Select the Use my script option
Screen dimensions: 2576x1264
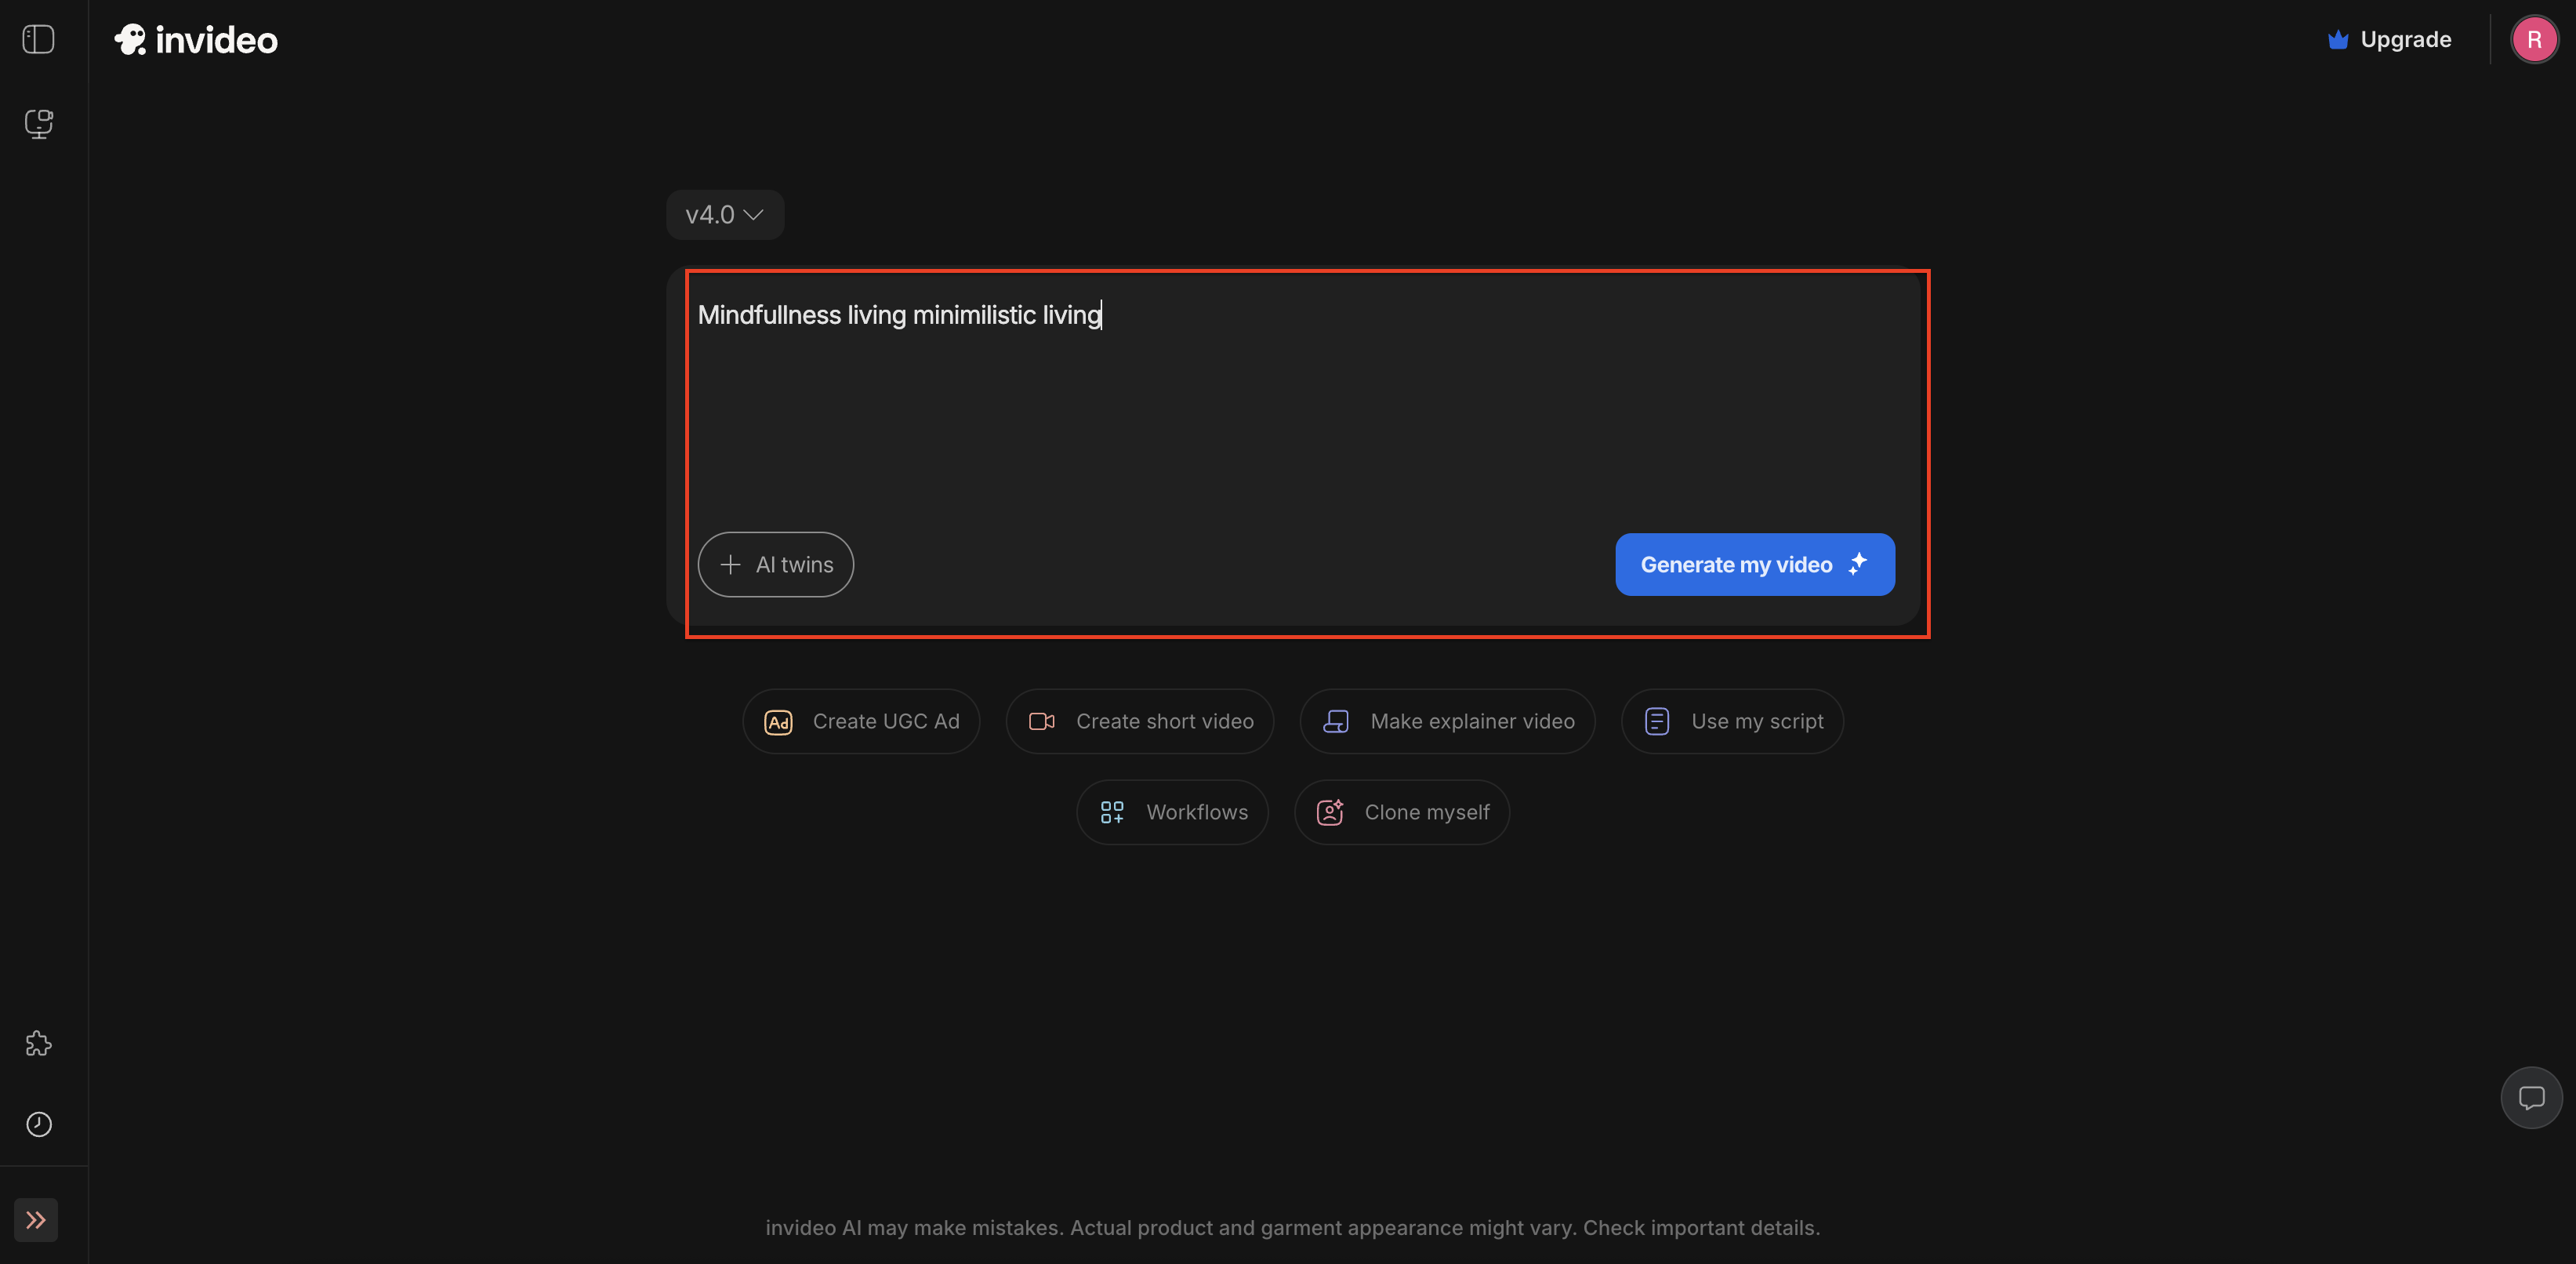pyautogui.click(x=1732, y=721)
